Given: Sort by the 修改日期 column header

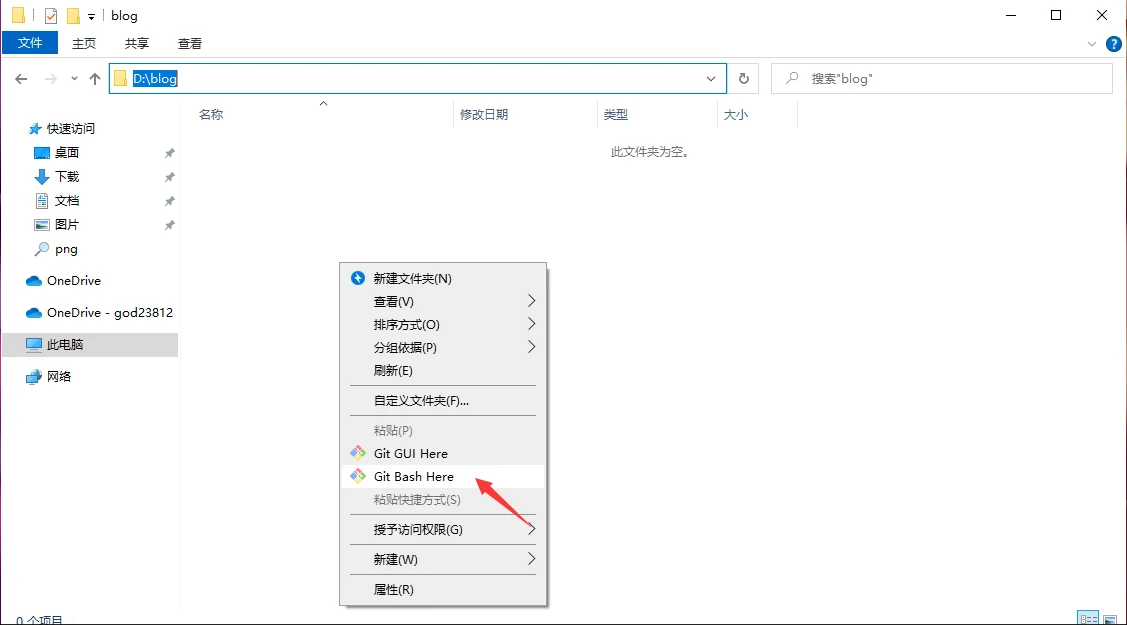Looking at the screenshot, I should pyautogui.click(x=484, y=115).
